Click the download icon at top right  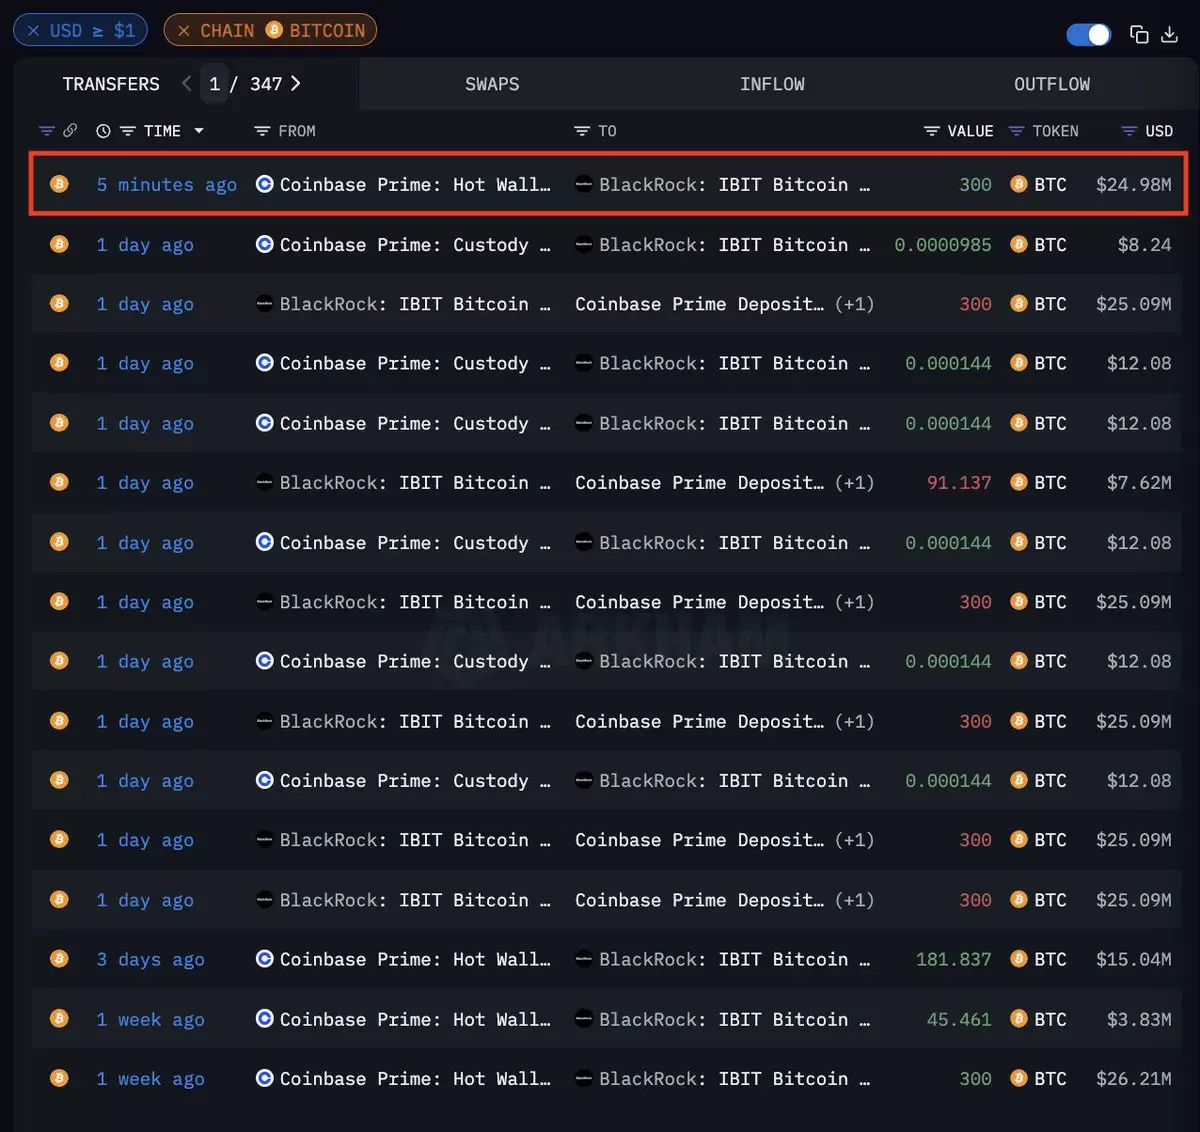pyautogui.click(x=1169, y=34)
